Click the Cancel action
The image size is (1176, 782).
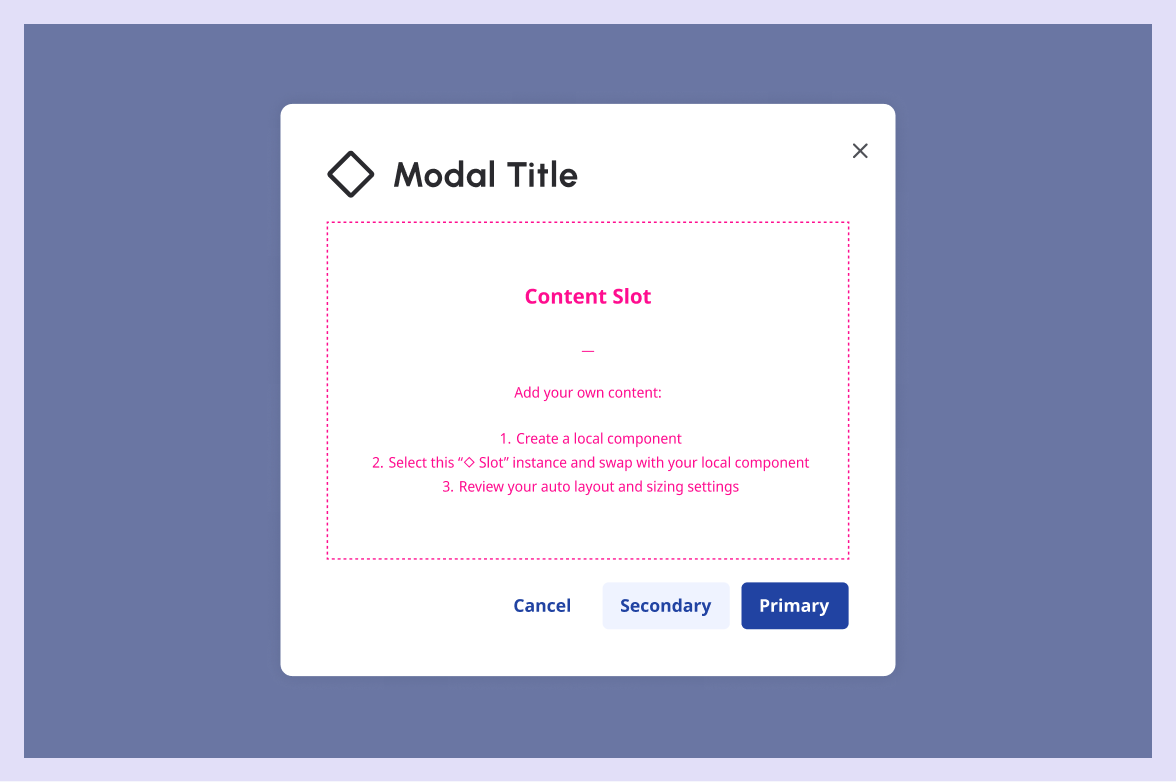541,605
